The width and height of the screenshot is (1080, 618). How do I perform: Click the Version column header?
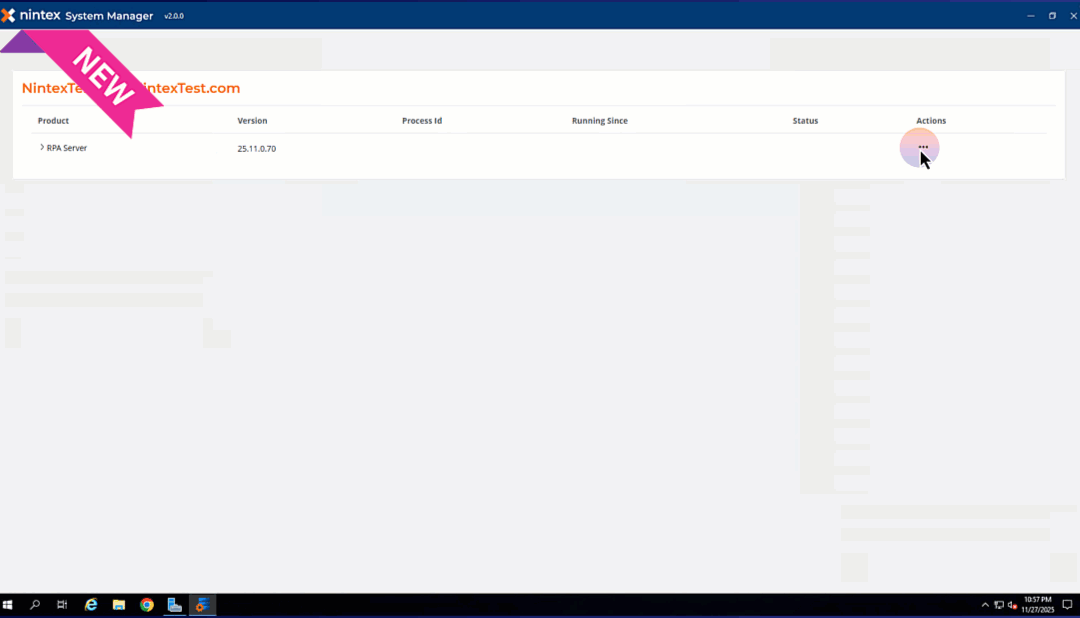click(x=252, y=121)
